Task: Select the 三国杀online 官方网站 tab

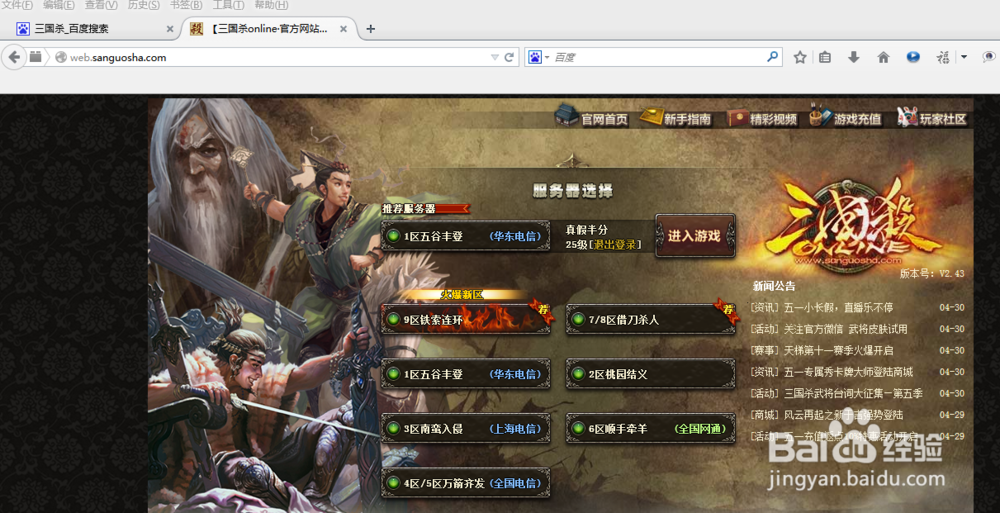Action: coord(268,29)
